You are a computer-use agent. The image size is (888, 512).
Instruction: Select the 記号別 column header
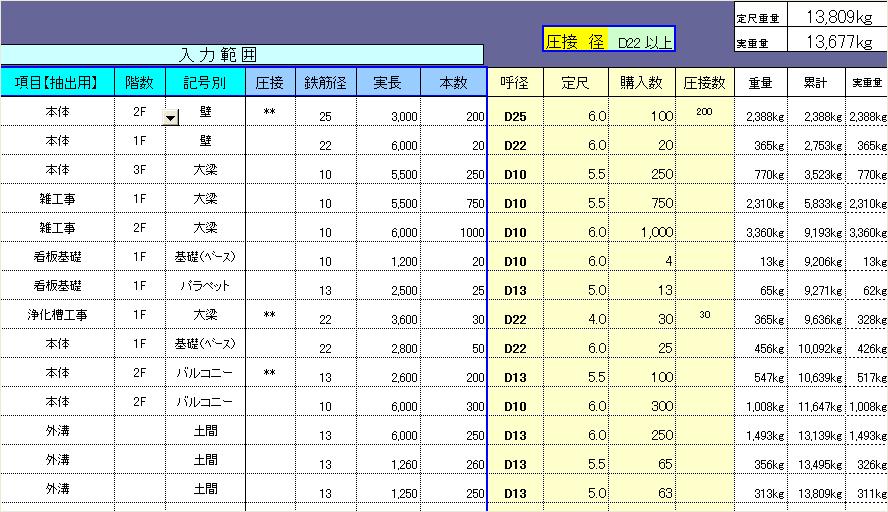click(x=205, y=83)
